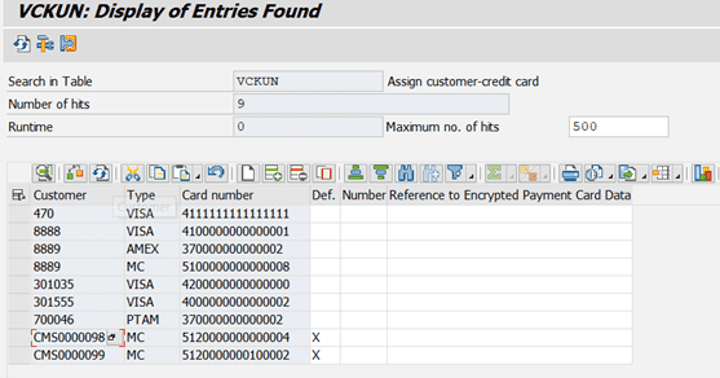Click card number 5120000000100002
The height and width of the screenshot is (378, 720).
(x=245, y=355)
